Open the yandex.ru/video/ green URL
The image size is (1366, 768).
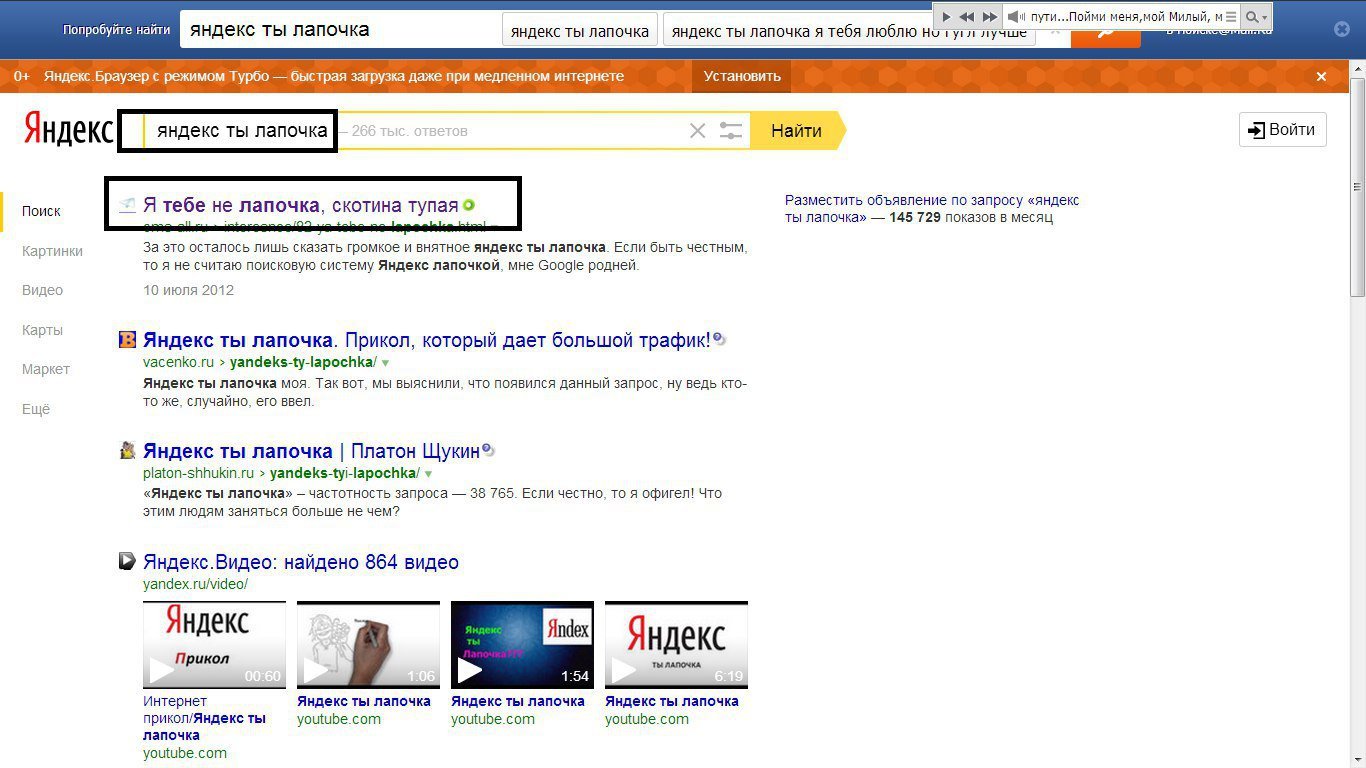click(195, 584)
